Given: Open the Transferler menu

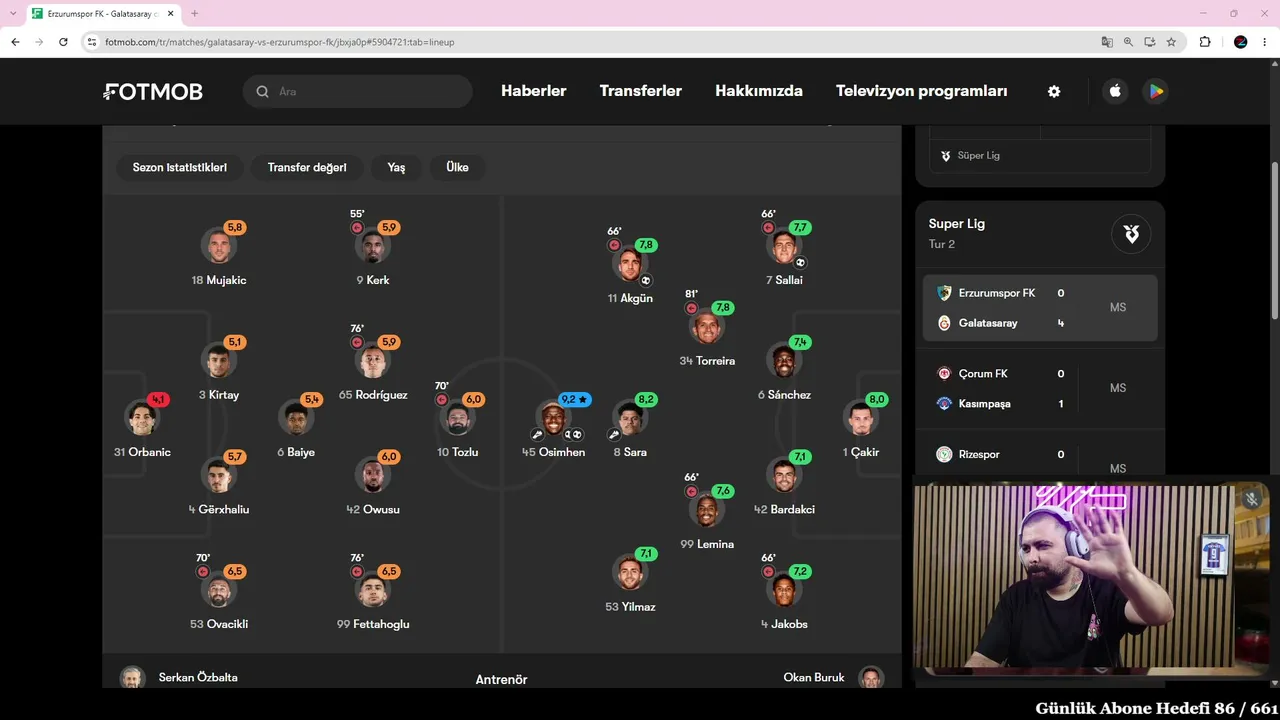Looking at the screenshot, I should 641,91.
